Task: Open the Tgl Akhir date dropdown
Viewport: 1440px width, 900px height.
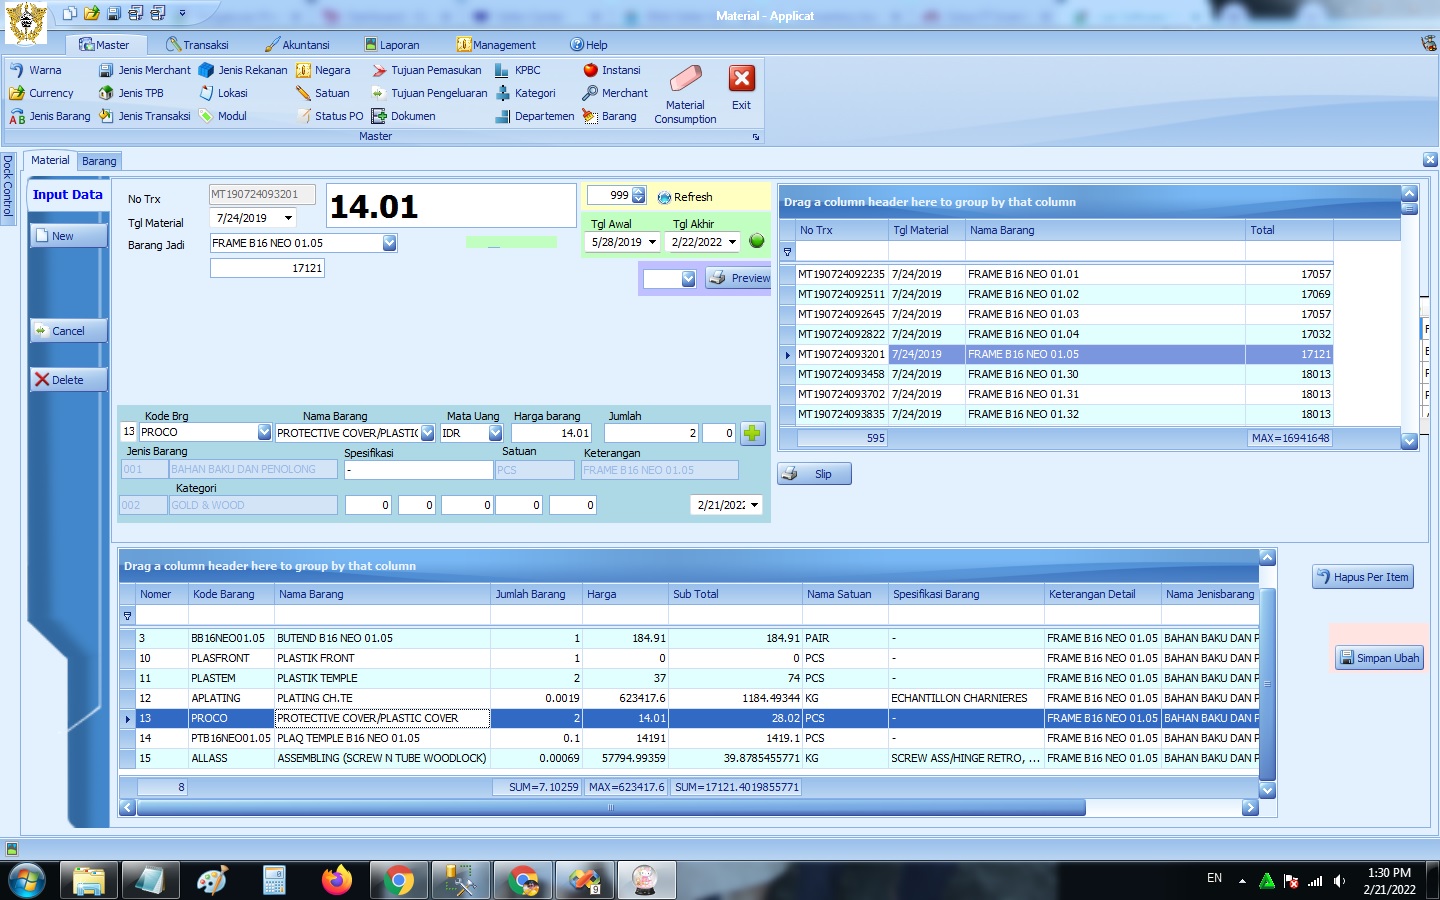Action: click(732, 242)
